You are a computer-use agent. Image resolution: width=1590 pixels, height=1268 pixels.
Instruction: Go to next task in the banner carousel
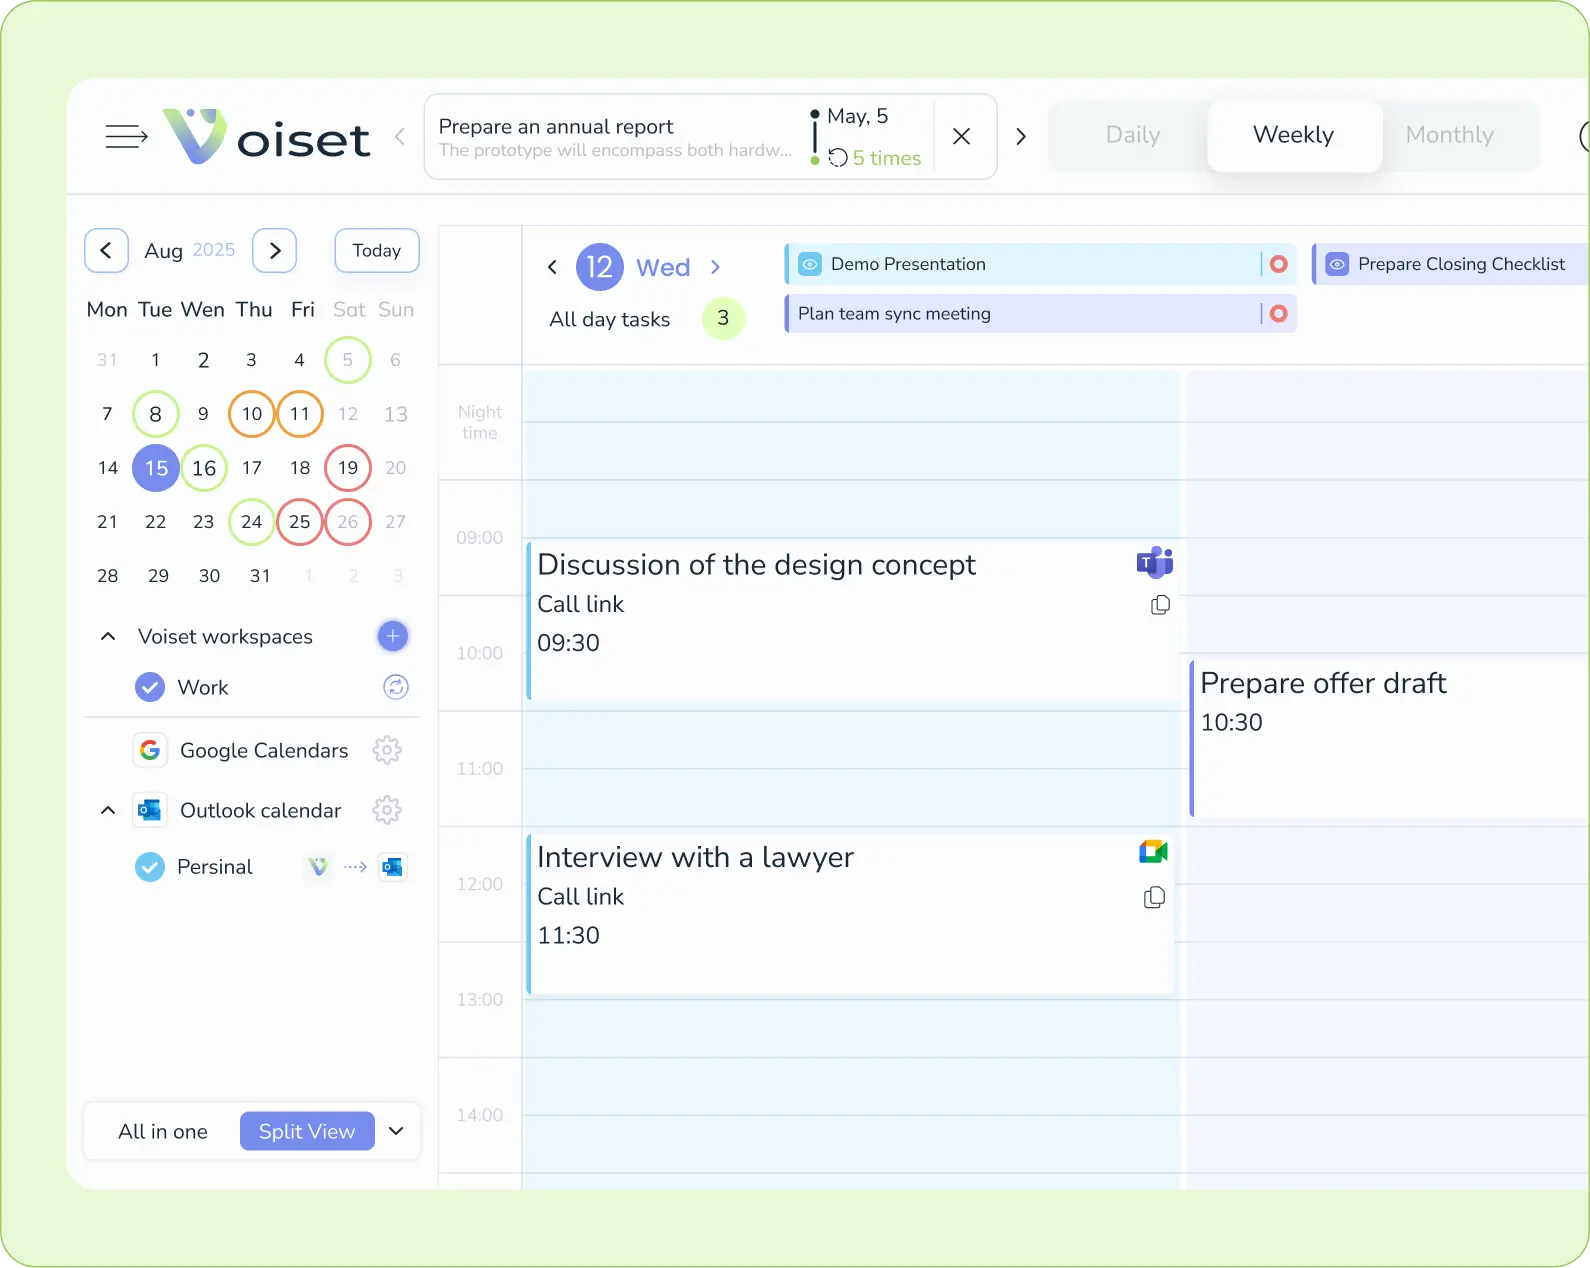1020,136
